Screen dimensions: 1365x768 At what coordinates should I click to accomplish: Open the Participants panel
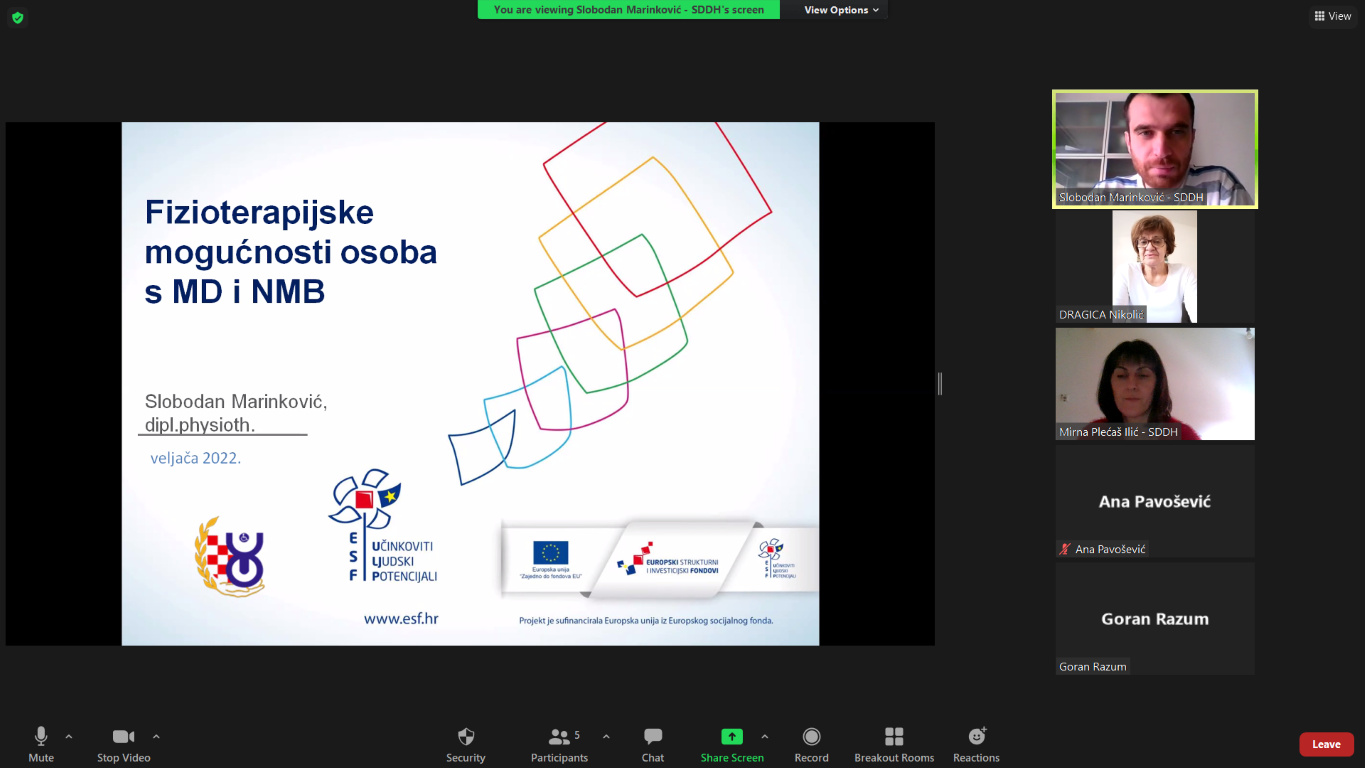pyautogui.click(x=560, y=737)
